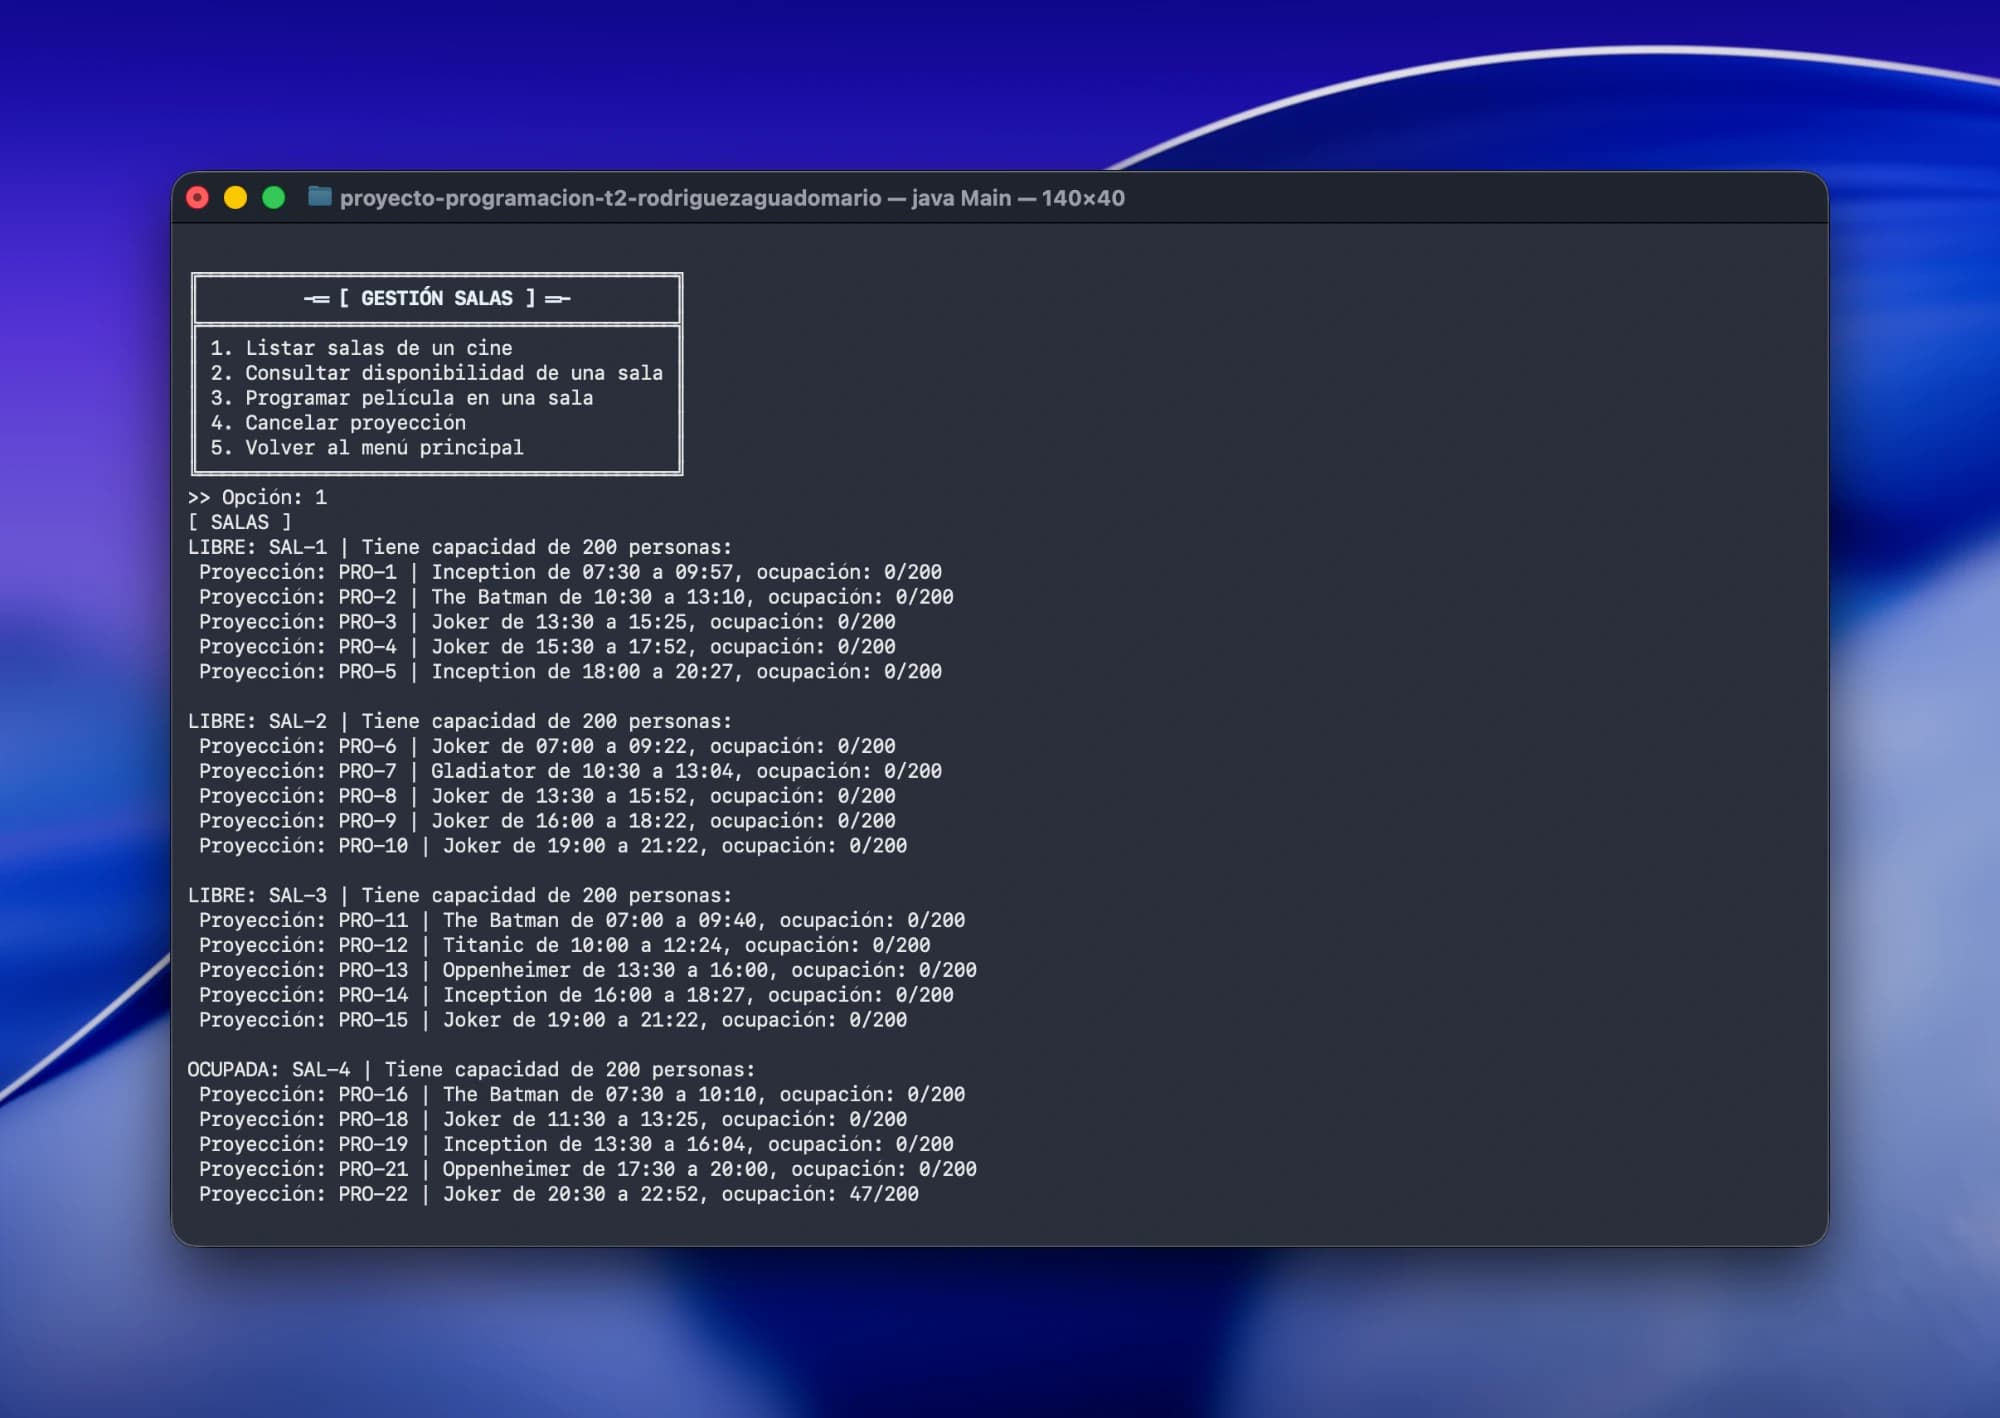
Task: Click '3. Programar película en una sala'
Action: [402, 398]
